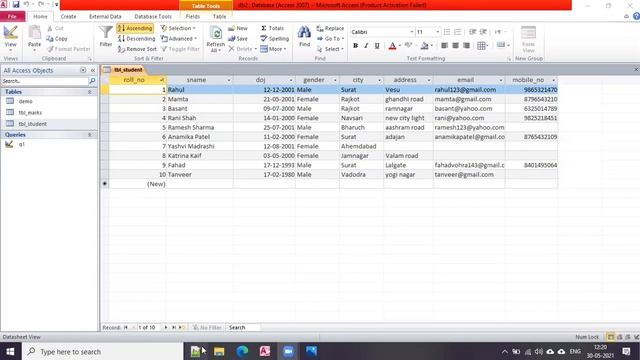Viewport: 640px width, 360px height.
Task: Toggle Bold formatting
Action: 356,45
